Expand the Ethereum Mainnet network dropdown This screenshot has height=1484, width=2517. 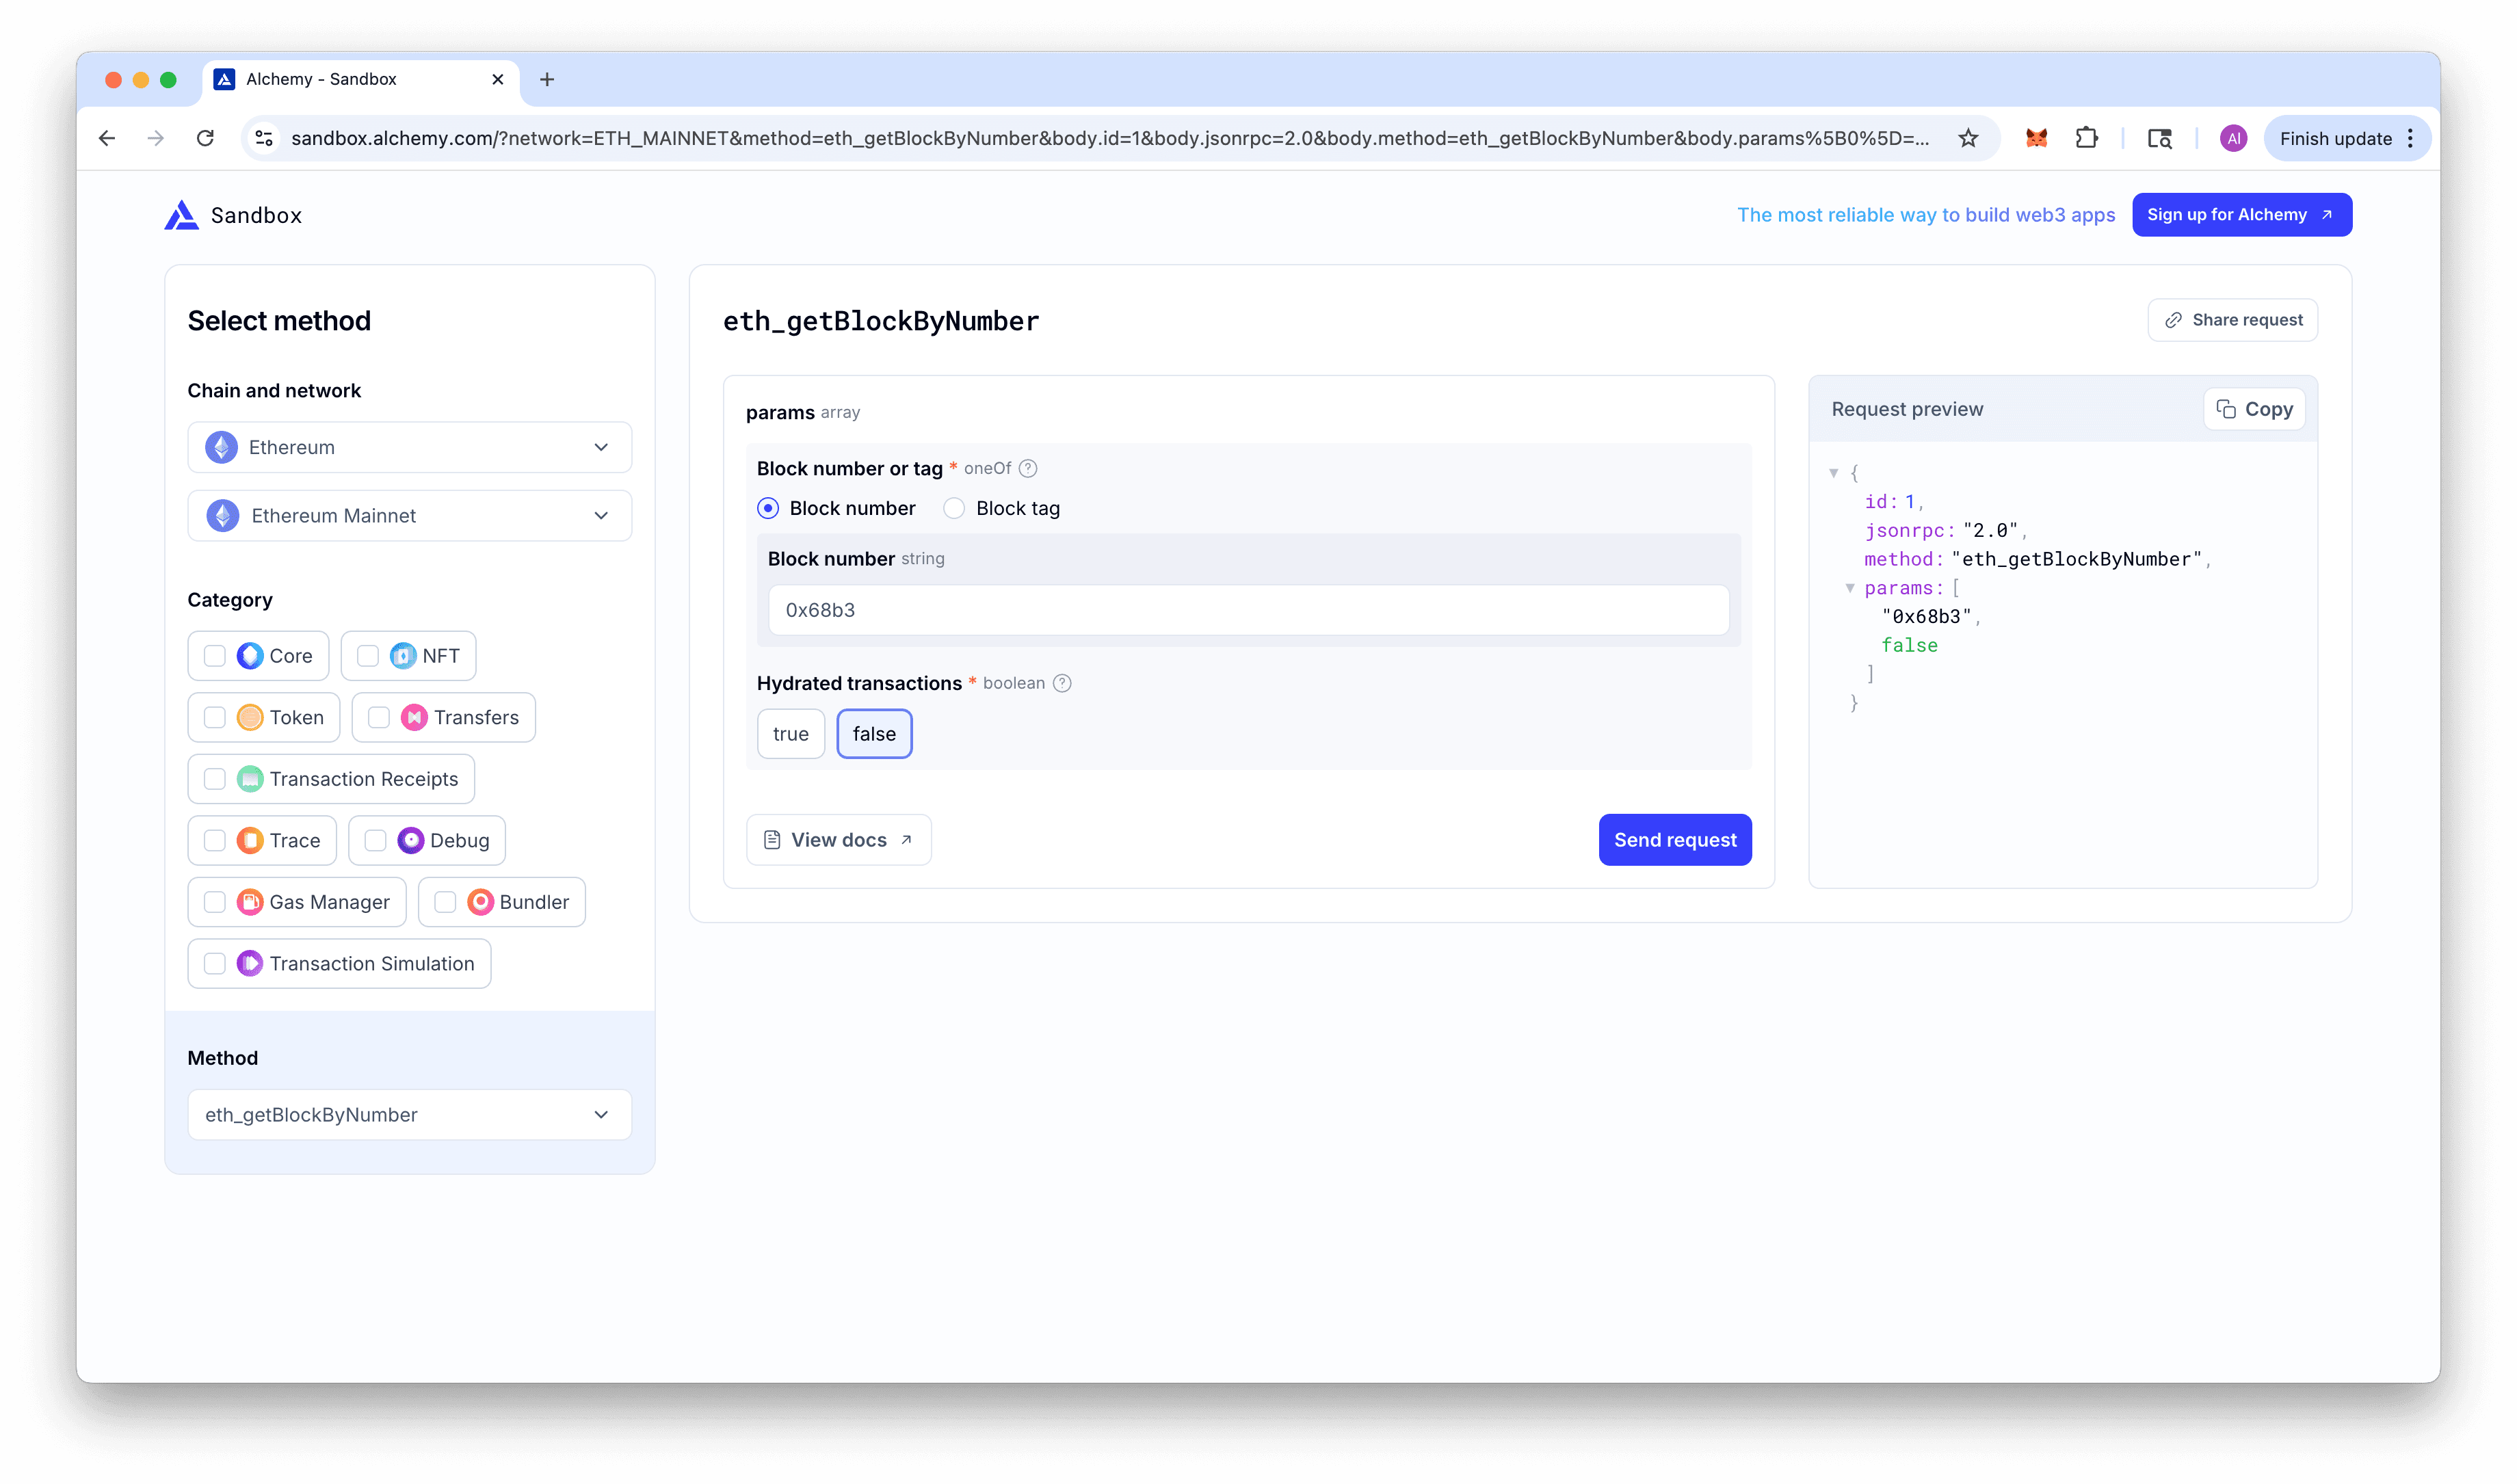point(409,516)
